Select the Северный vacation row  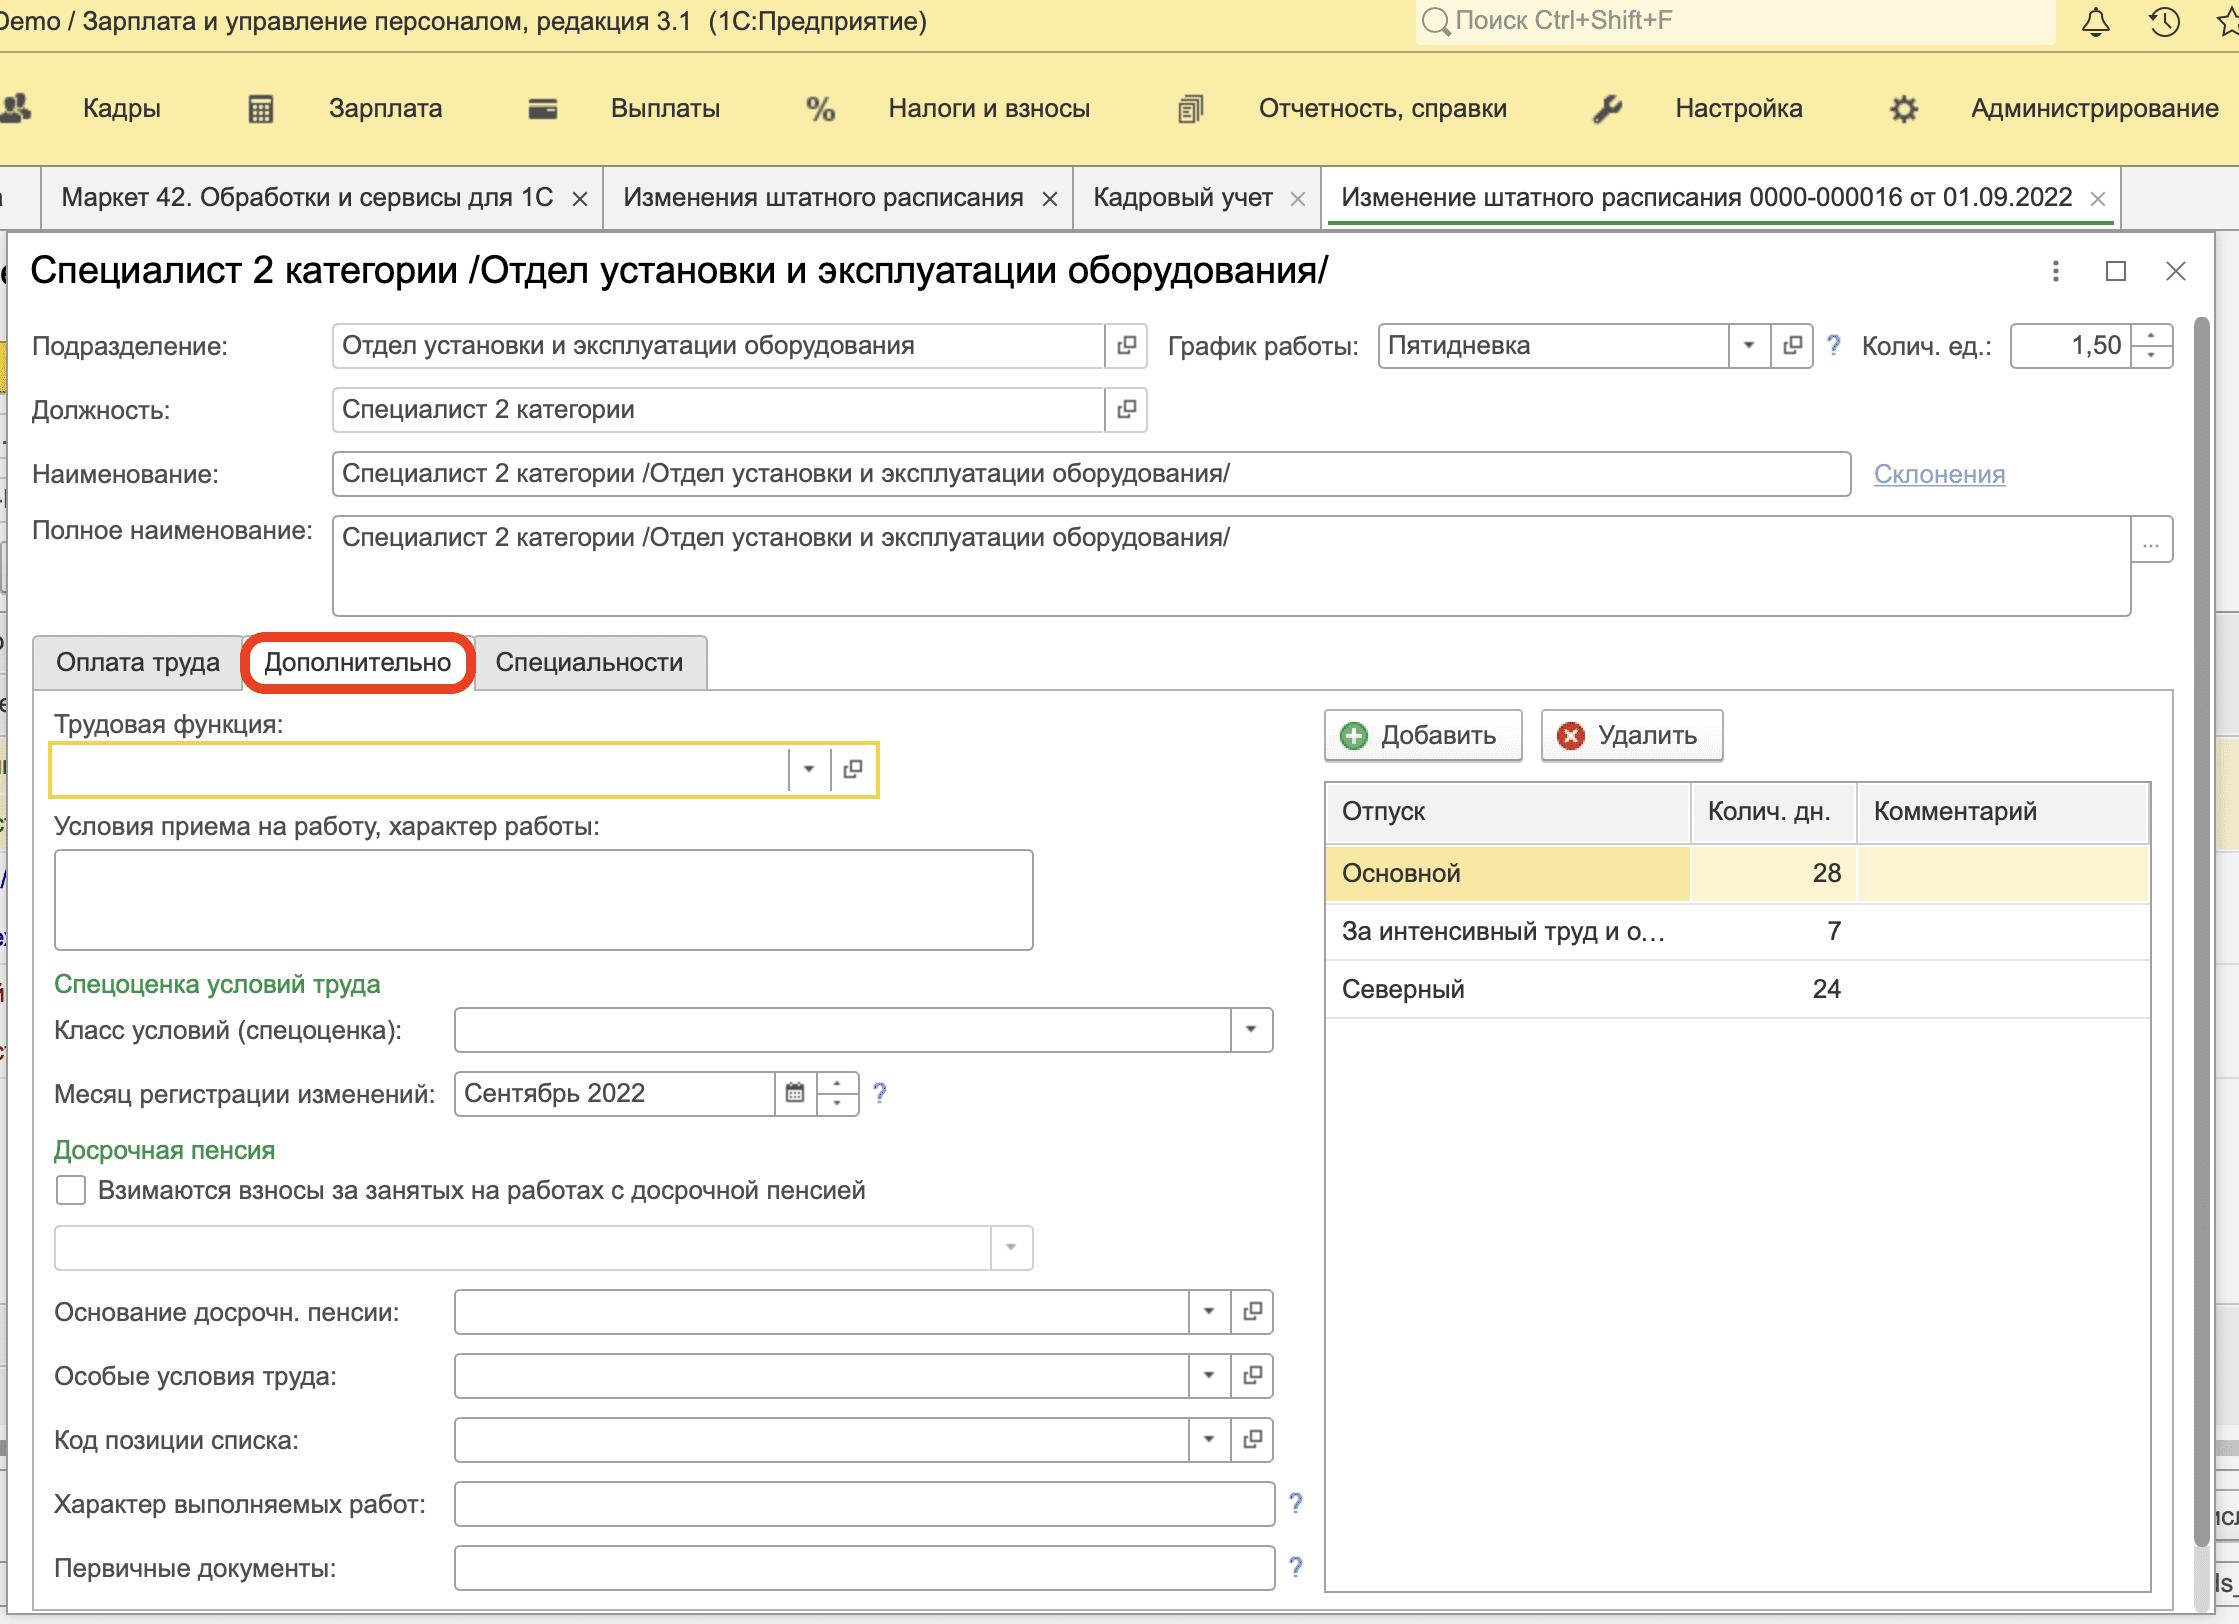point(1737,990)
